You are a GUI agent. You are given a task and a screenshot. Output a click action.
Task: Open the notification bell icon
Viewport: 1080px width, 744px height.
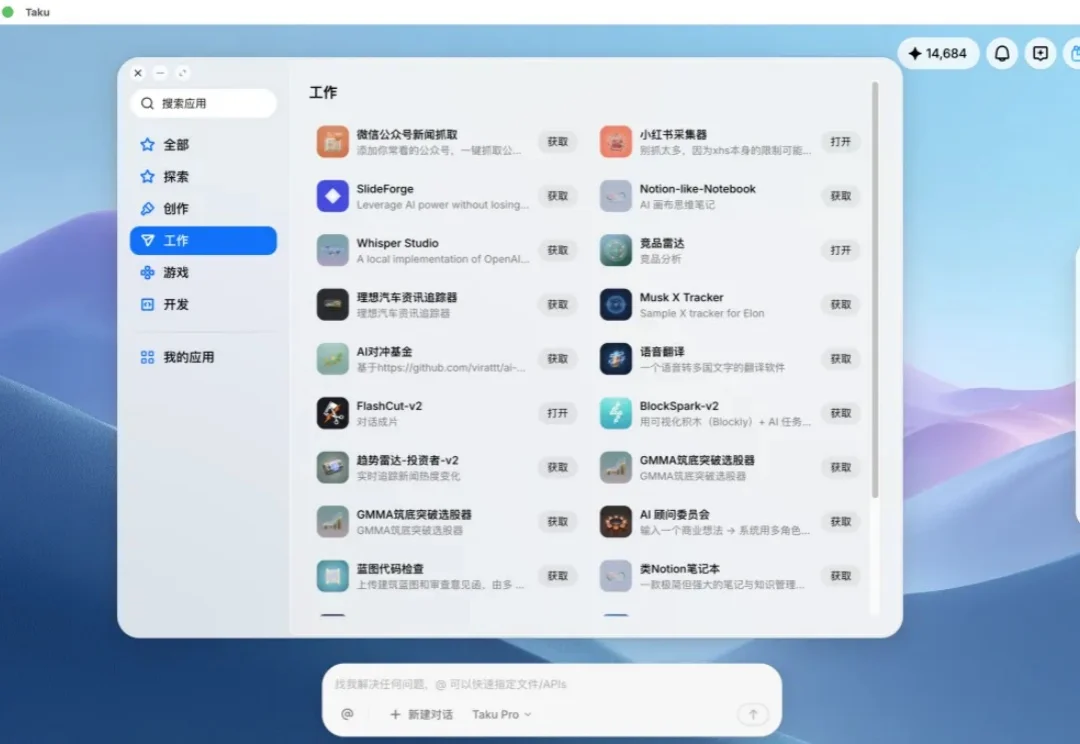point(1001,53)
